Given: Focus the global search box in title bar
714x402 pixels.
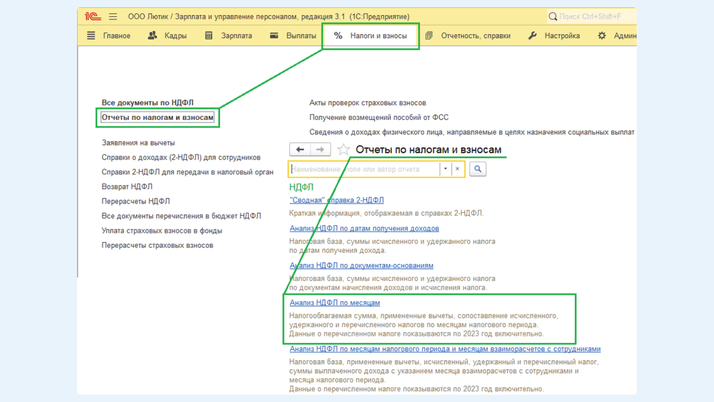Looking at the screenshot, I should pos(590,16).
